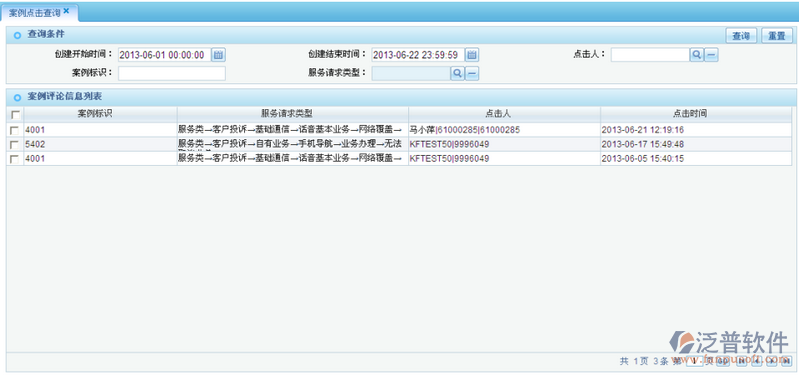The height and width of the screenshot is (375, 799).
Task: Clear 服务请求类型 with minus icon
Action: 472,73
